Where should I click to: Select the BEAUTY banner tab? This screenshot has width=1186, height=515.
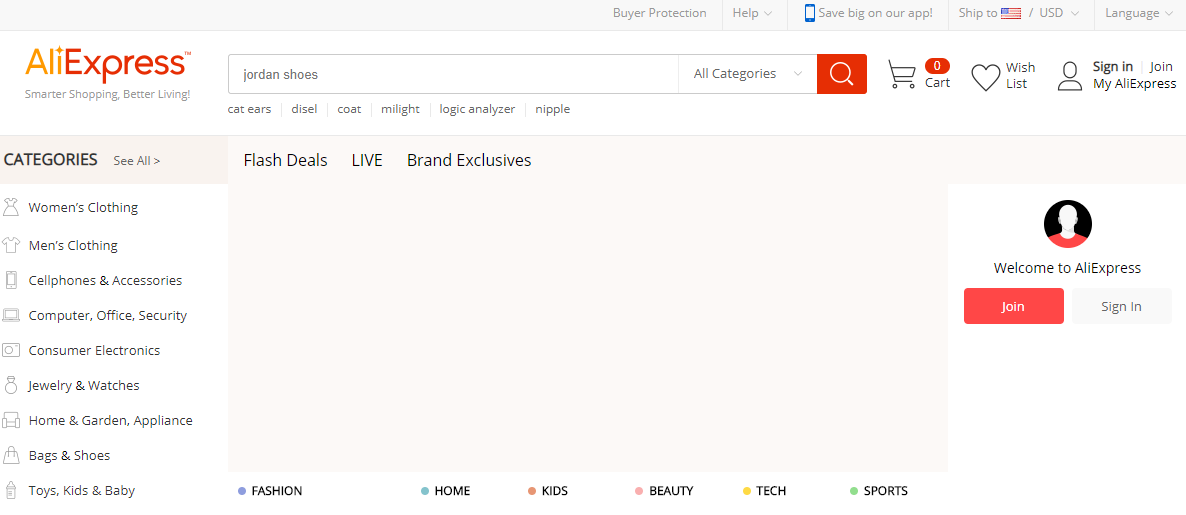coord(664,491)
